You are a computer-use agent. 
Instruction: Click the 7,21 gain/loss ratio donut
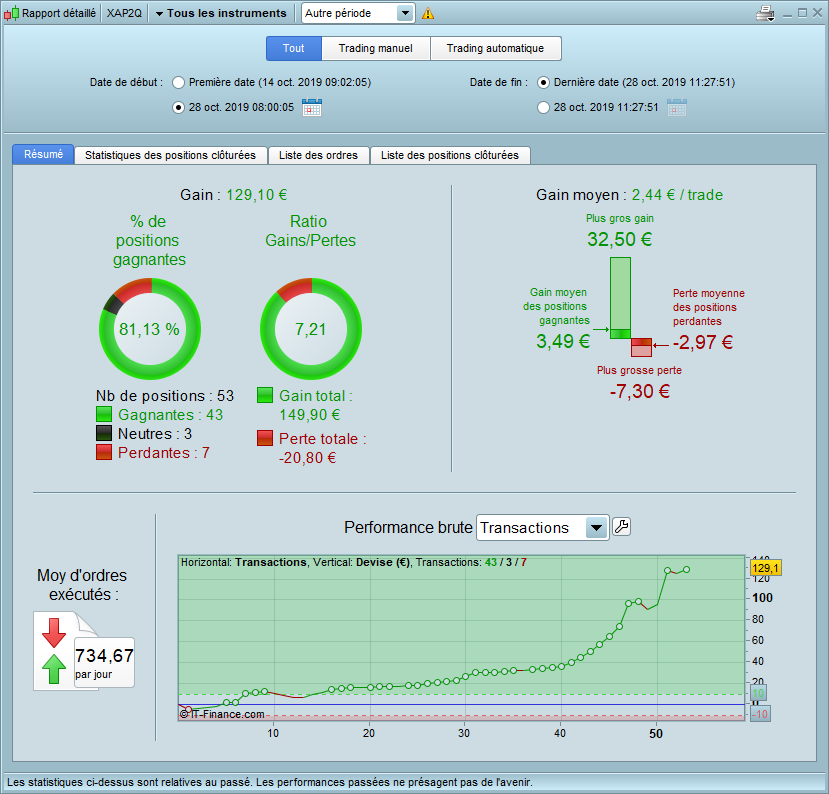coord(311,329)
